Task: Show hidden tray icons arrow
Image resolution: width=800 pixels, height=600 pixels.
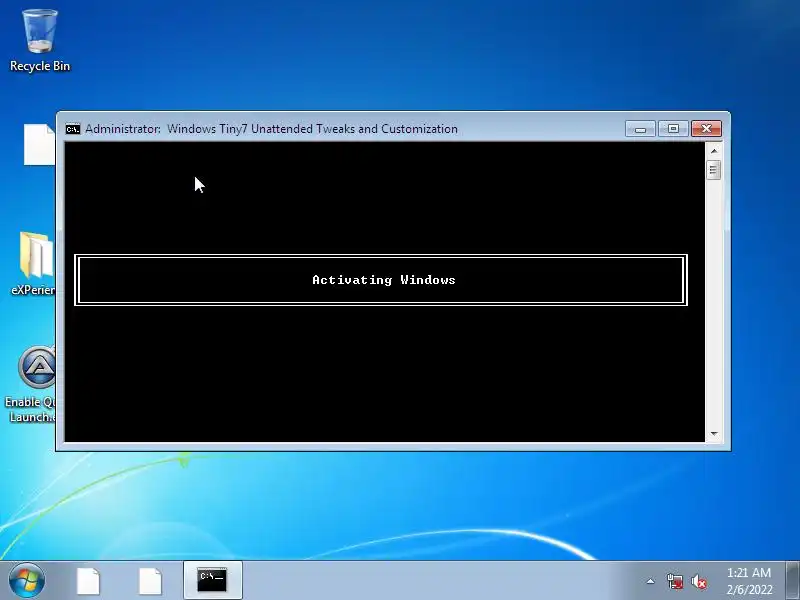Action: 651,581
